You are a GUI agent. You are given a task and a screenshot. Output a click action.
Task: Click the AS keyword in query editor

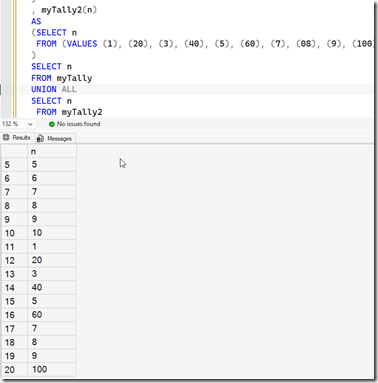tap(36, 21)
